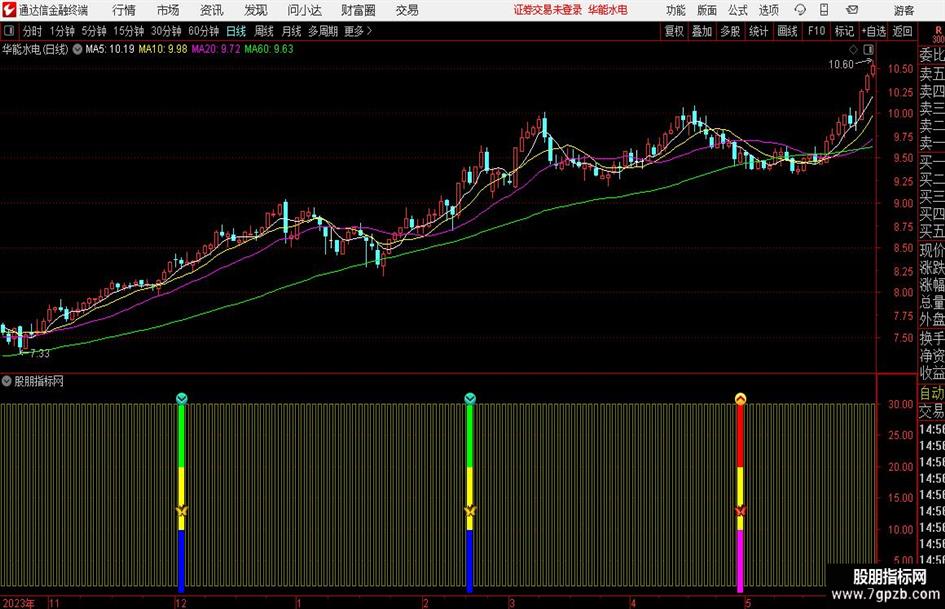
Task: Click the 叠加 overlay button
Action: 702,31
